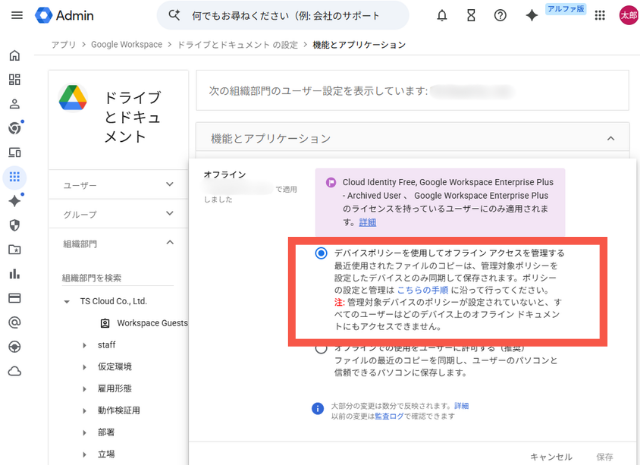
Task: Open the Apps icon in the sidebar
Action: [x=15, y=177]
